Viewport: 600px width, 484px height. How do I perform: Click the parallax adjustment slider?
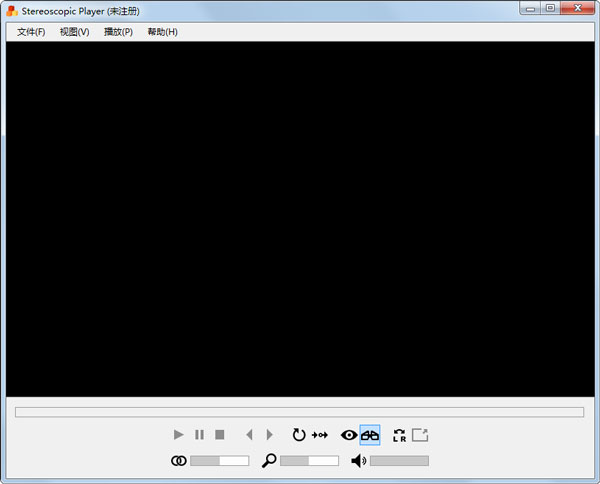219,461
